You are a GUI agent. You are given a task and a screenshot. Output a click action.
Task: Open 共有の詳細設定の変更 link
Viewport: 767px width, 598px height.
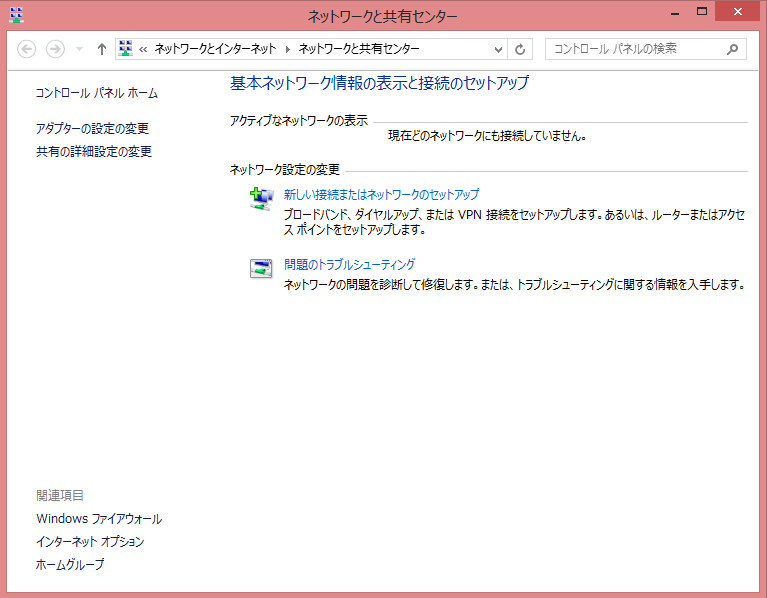click(94, 152)
